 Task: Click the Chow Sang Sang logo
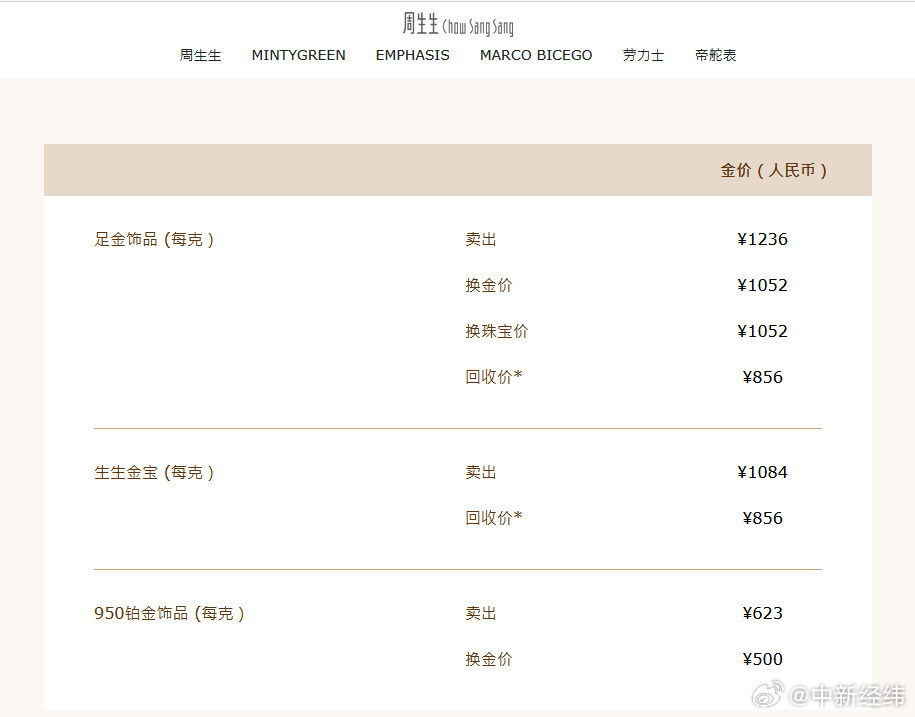click(458, 24)
